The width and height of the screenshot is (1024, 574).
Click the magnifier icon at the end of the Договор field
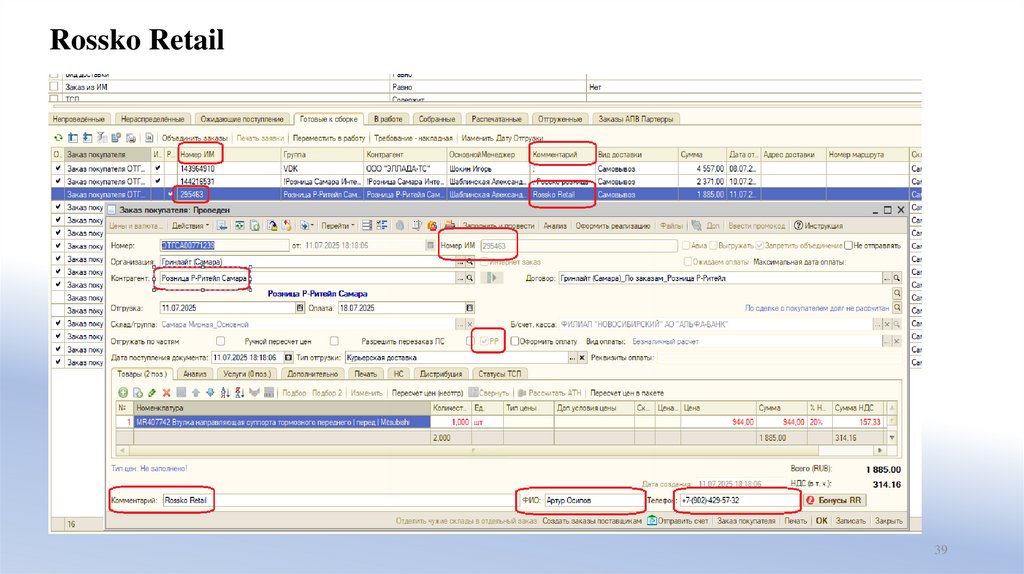897,278
